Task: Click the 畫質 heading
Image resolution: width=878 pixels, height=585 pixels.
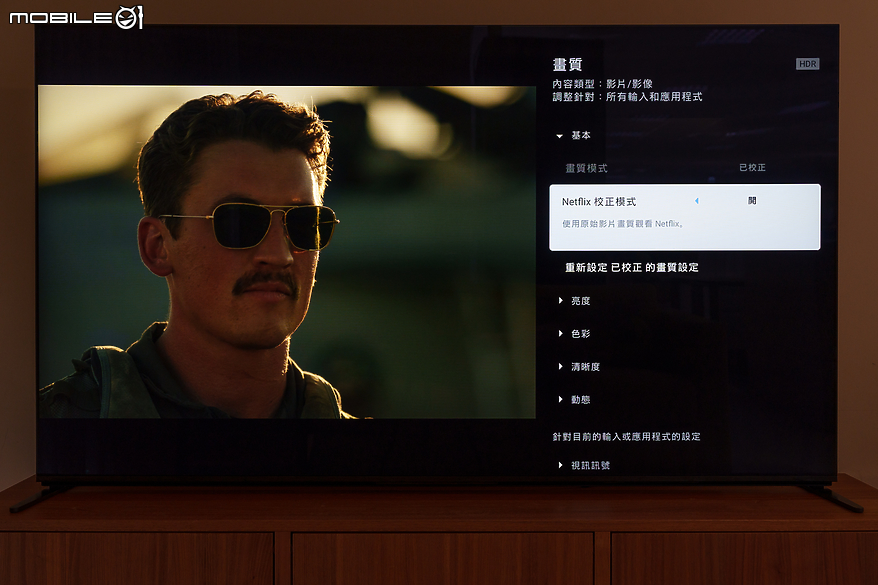Action: coord(567,64)
